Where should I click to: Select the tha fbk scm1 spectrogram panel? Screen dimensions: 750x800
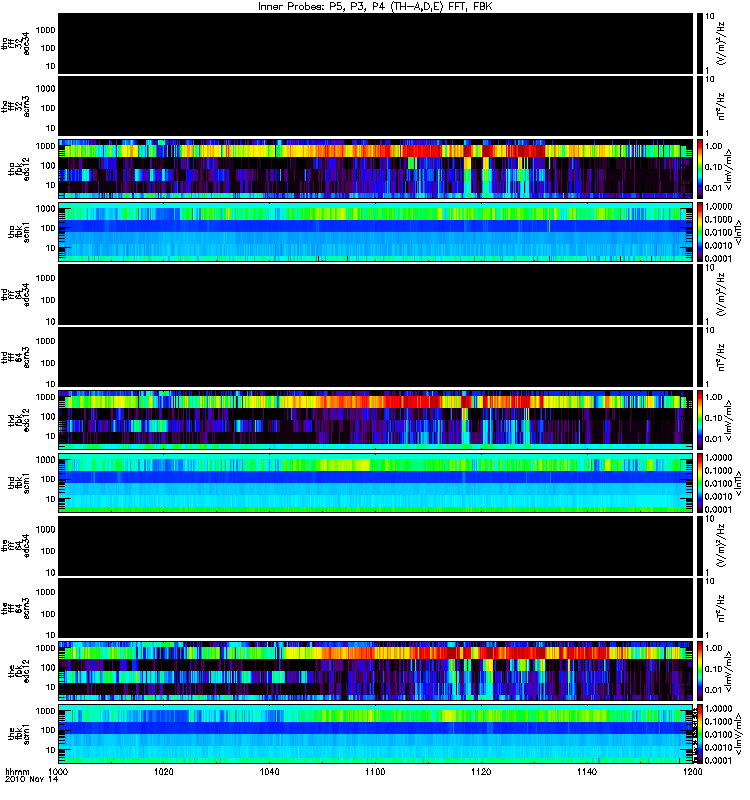click(376, 232)
